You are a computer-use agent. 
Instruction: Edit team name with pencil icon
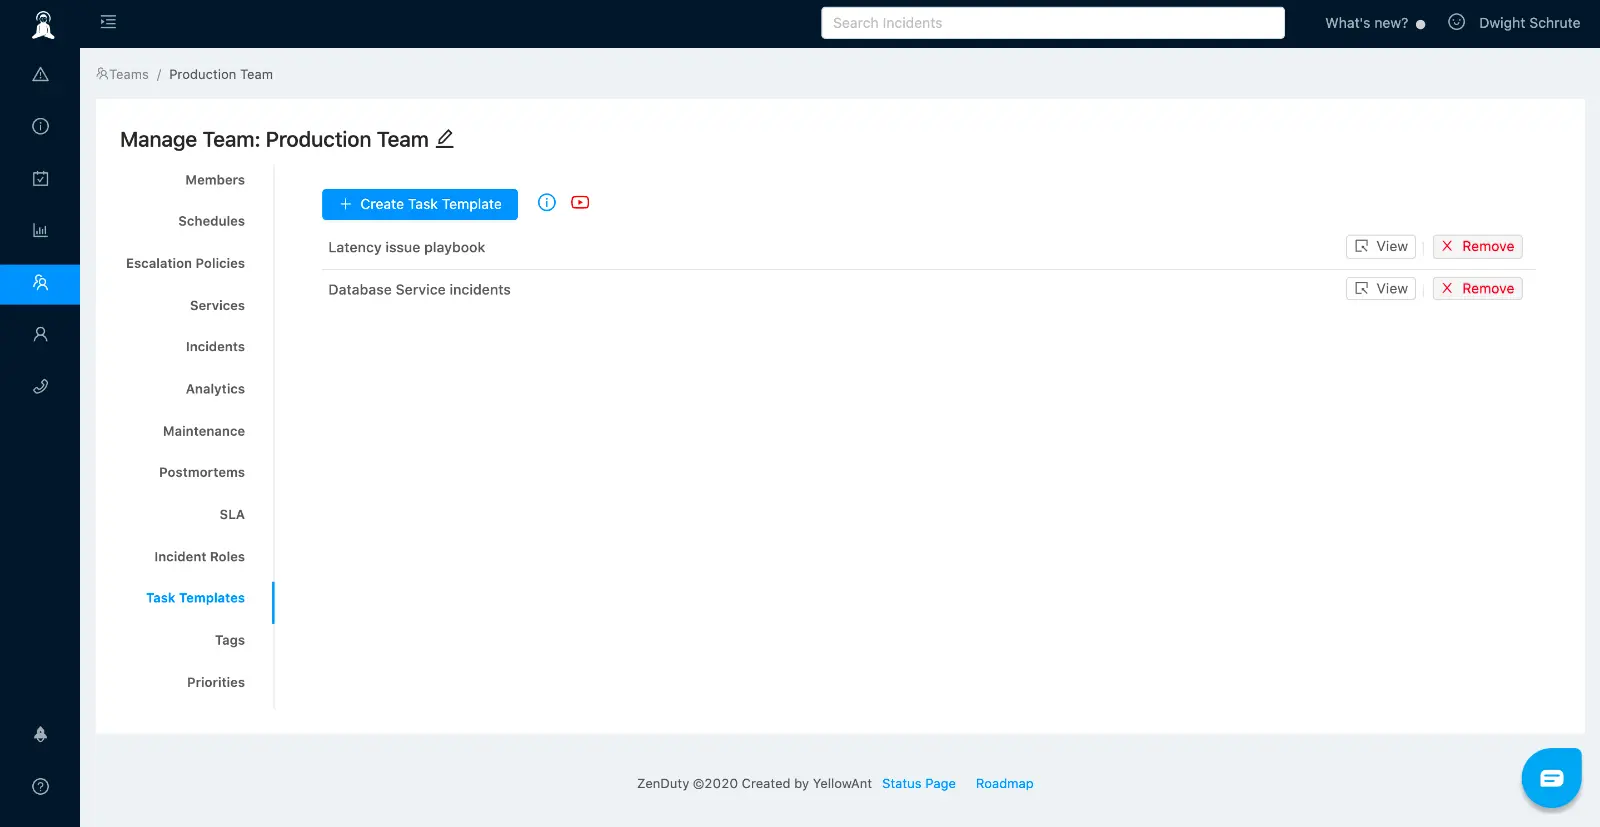pos(445,139)
